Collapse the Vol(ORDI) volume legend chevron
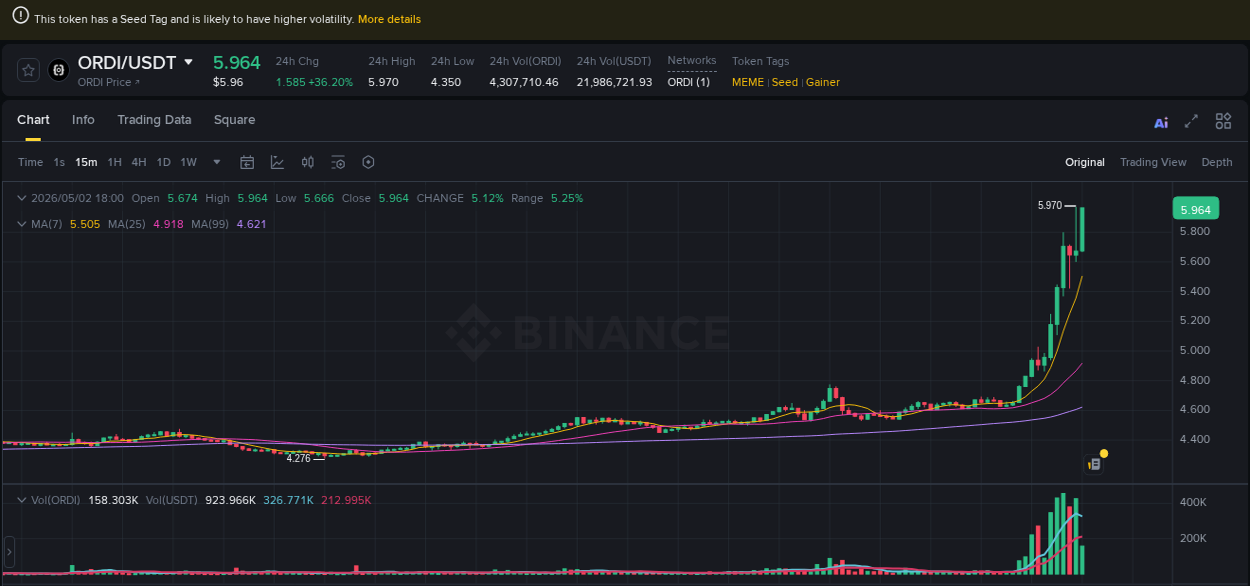The width and height of the screenshot is (1250, 586). coord(23,500)
